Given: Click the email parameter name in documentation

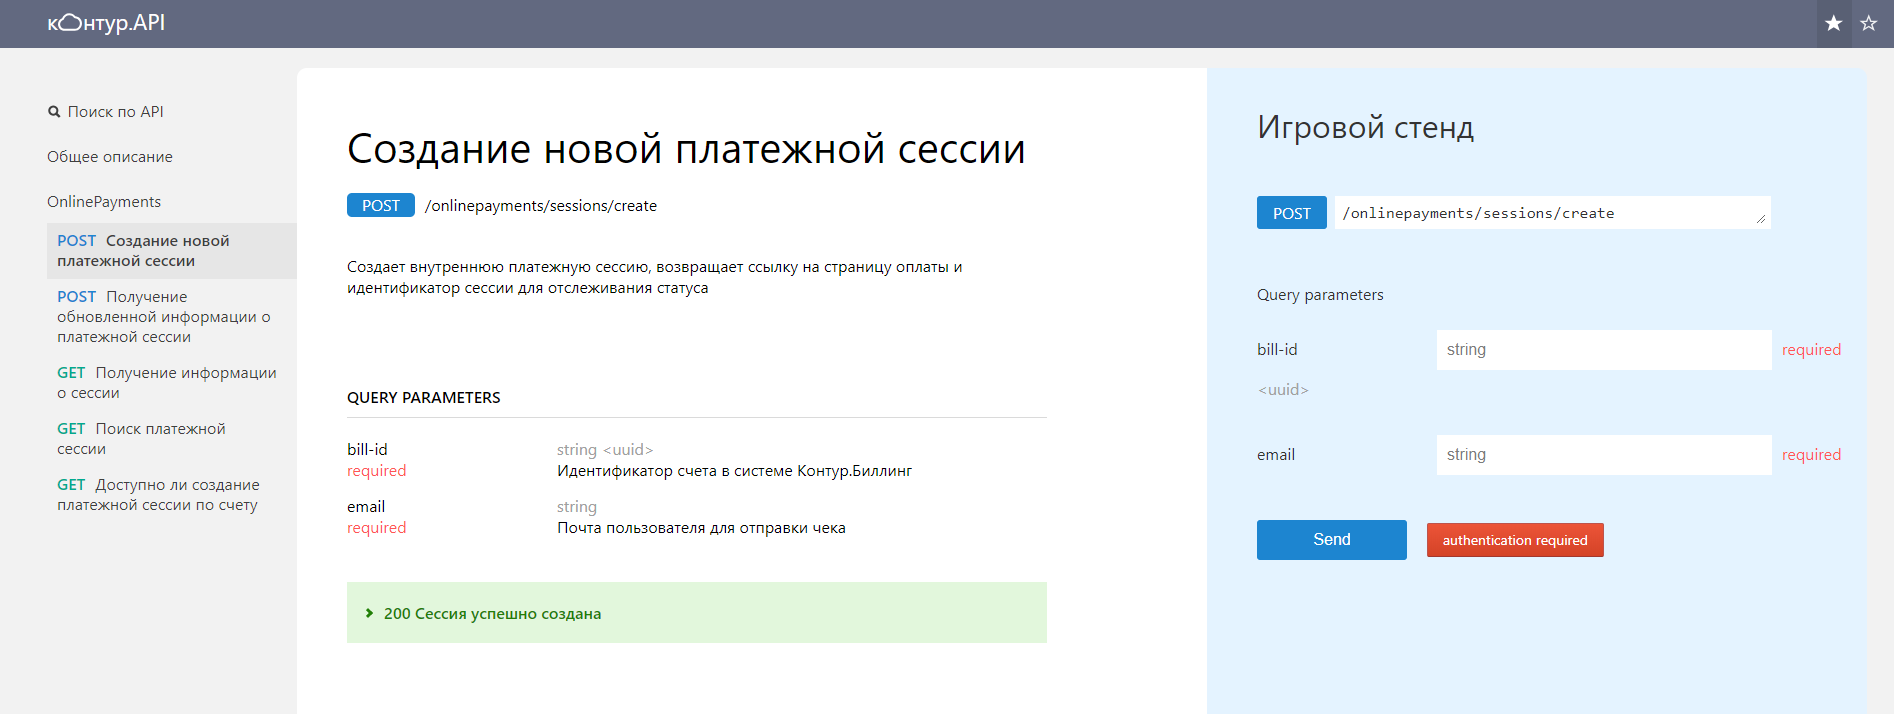Looking at the screenshot, I should (366, 507).
